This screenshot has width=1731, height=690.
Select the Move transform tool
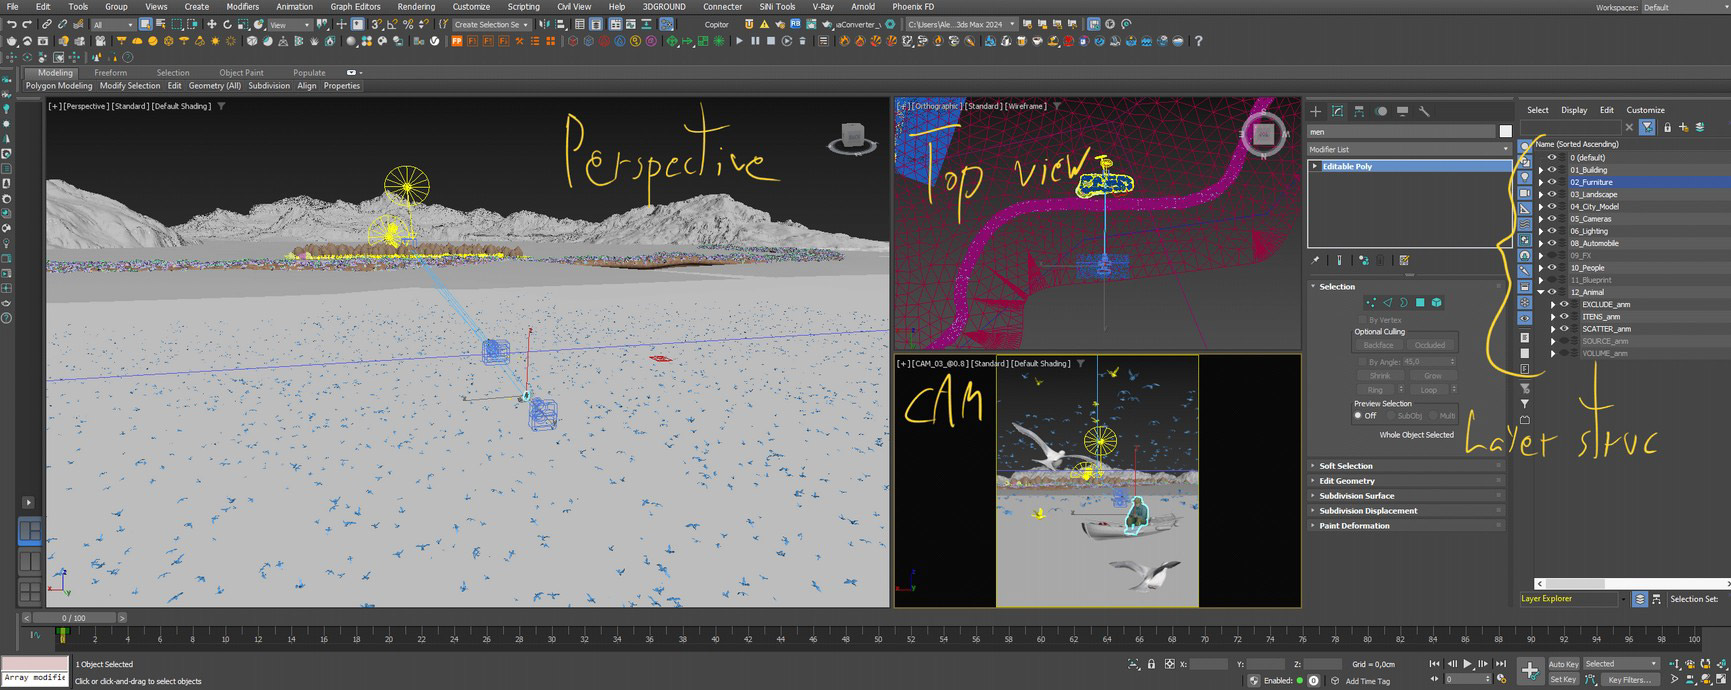pyautogui.click(x=211, y=24)
